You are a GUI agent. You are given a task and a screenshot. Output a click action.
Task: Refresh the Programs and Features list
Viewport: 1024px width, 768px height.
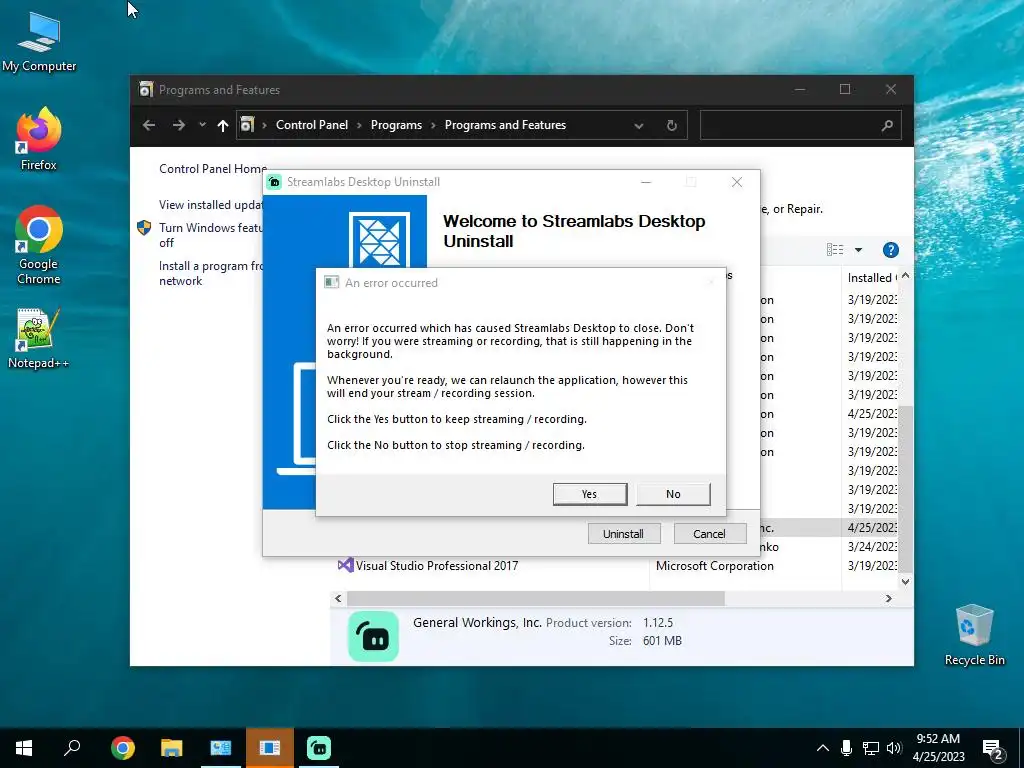pos(671,125)
